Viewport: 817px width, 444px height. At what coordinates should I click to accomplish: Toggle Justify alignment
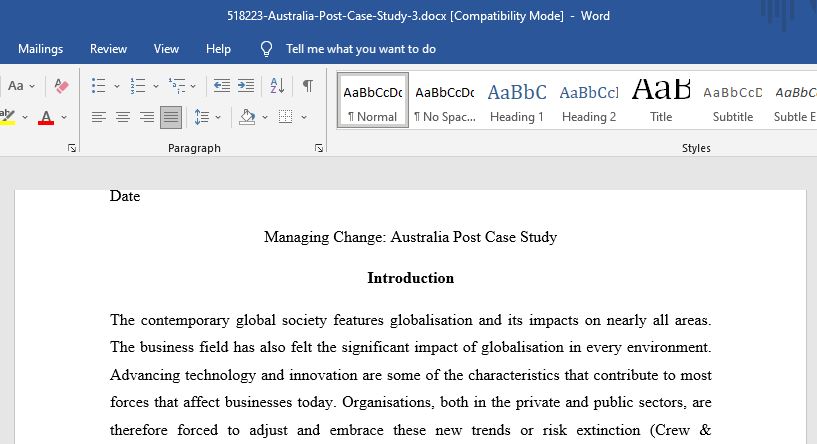(170, 117)
